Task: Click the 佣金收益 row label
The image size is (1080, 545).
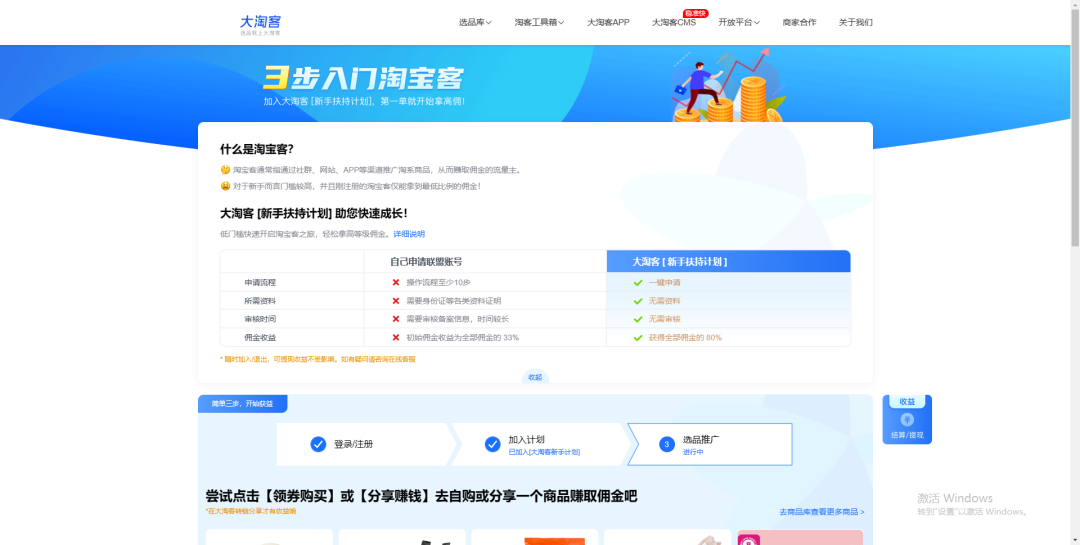Action: (260, 338)
